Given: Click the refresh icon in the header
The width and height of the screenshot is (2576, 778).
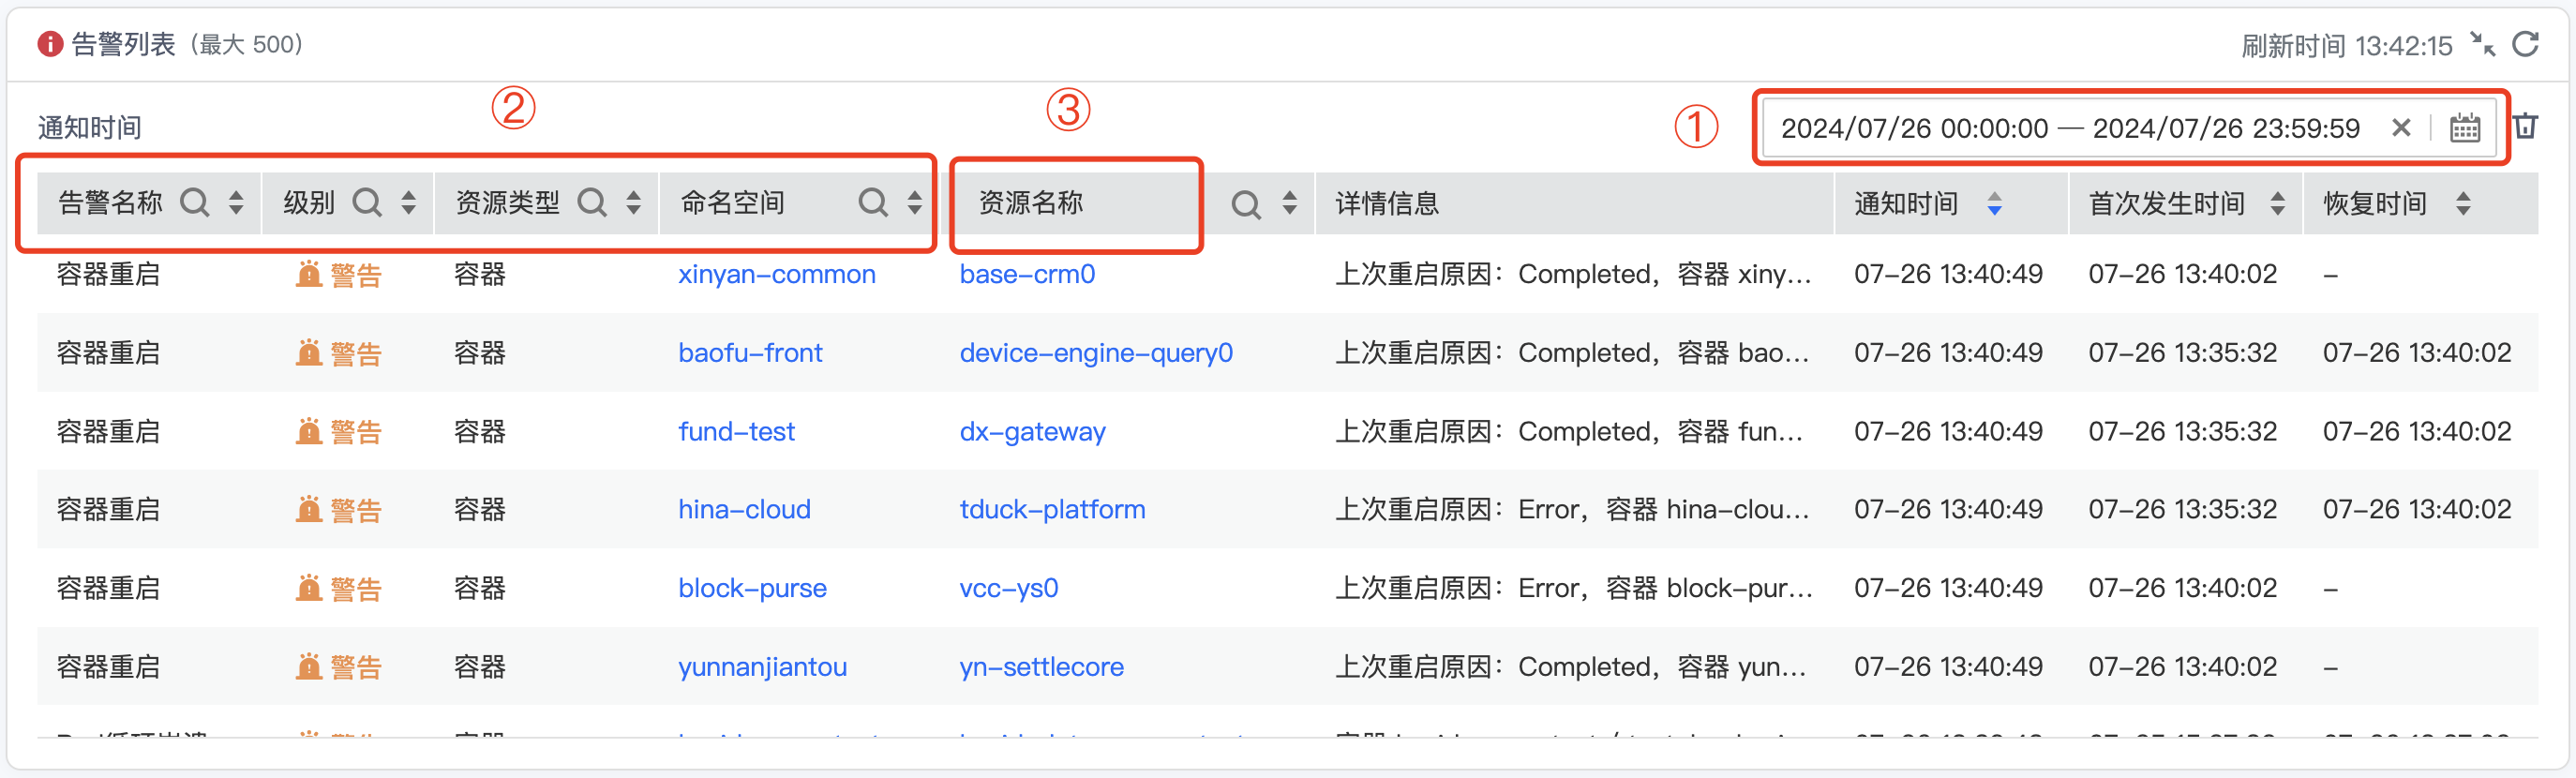Looking at the screenshot, I should [x=2525, y=44].
